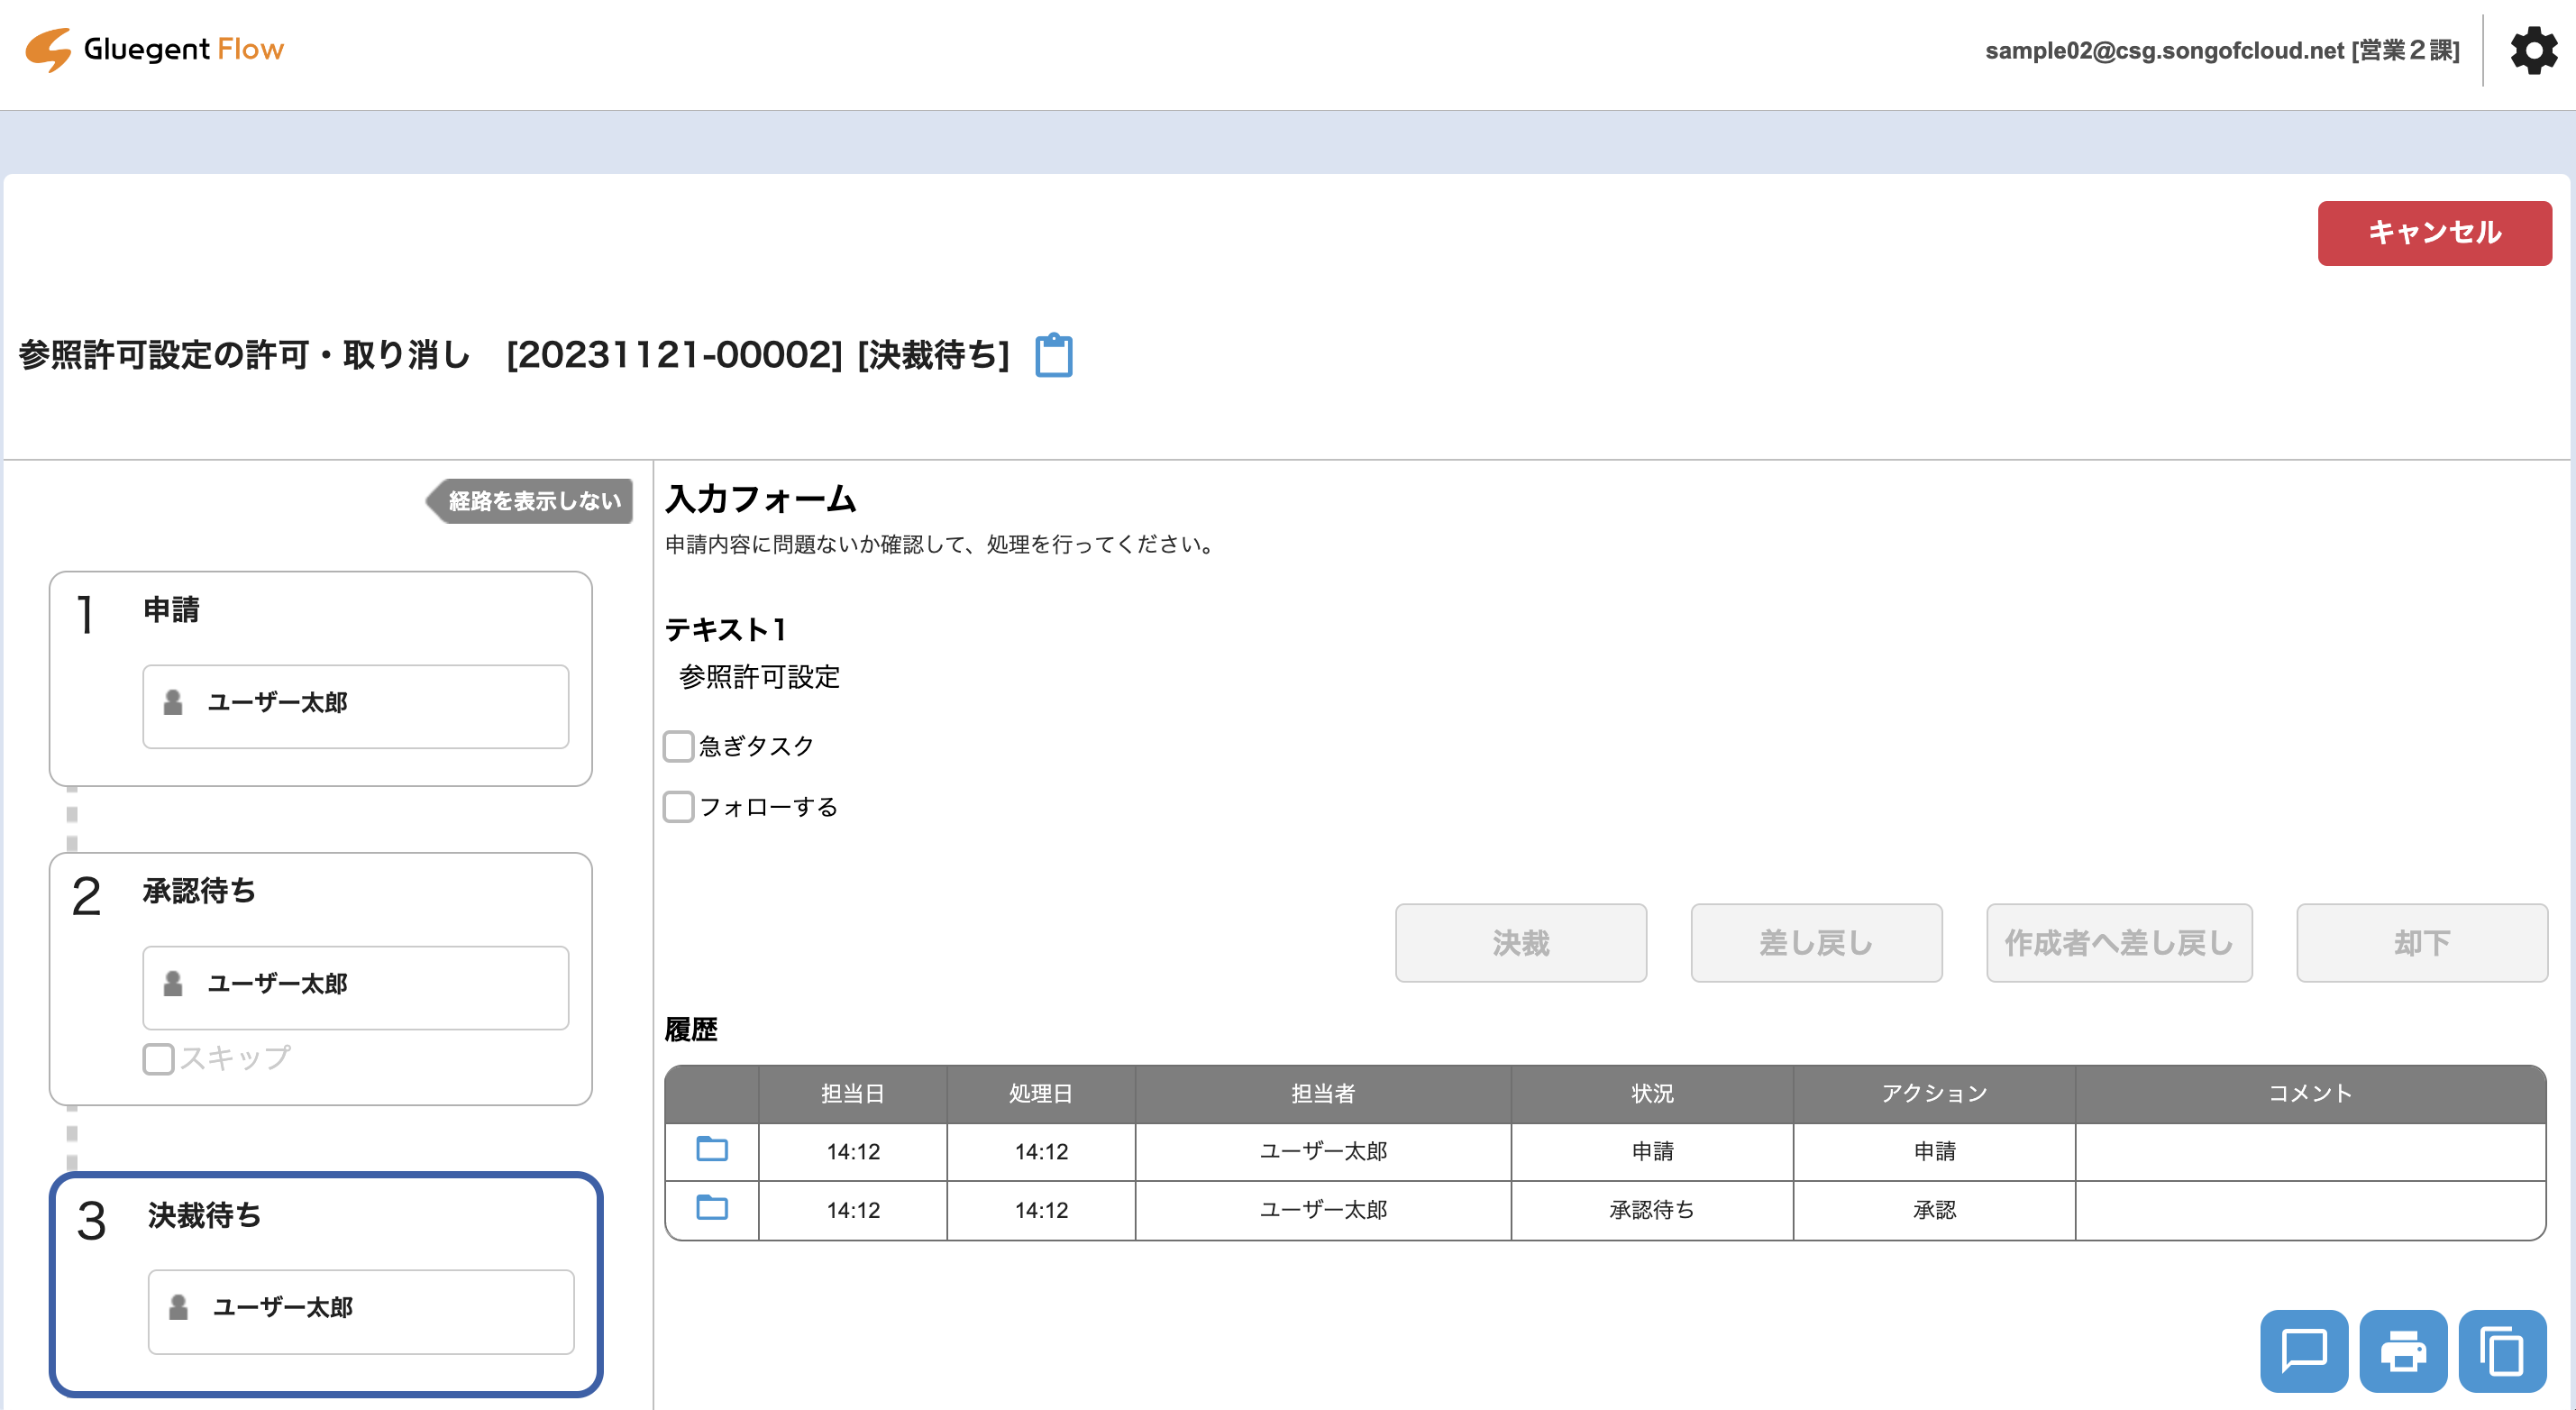Click the Gluegent Flow logo

pos(155,49)
